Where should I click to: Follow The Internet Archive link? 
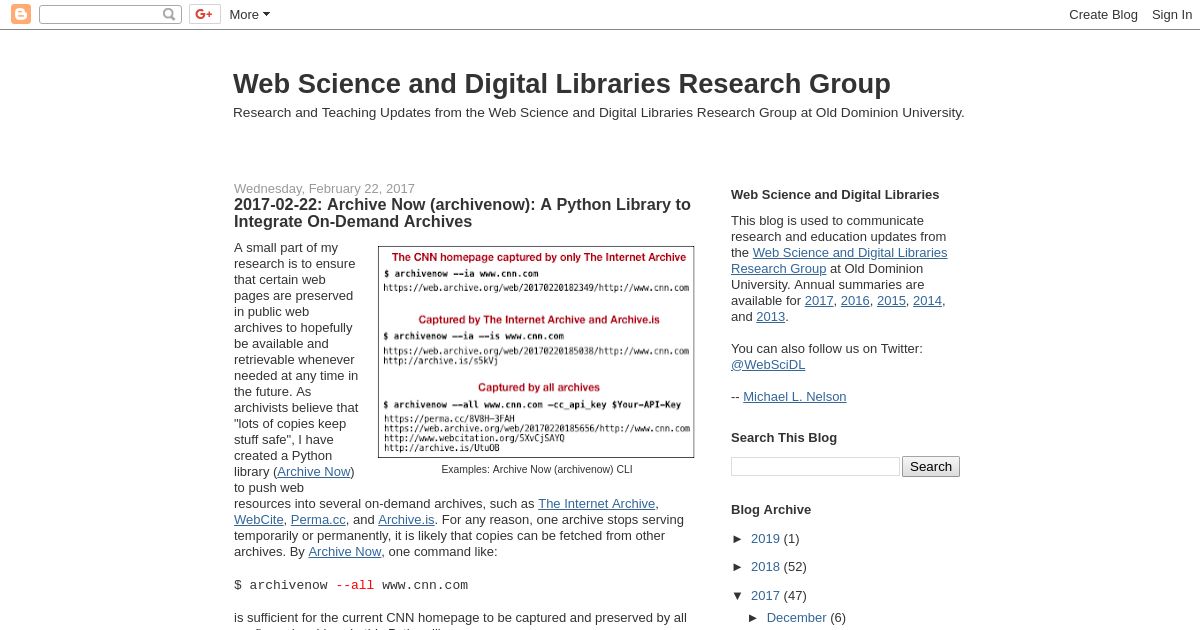(x=597, y=504)
